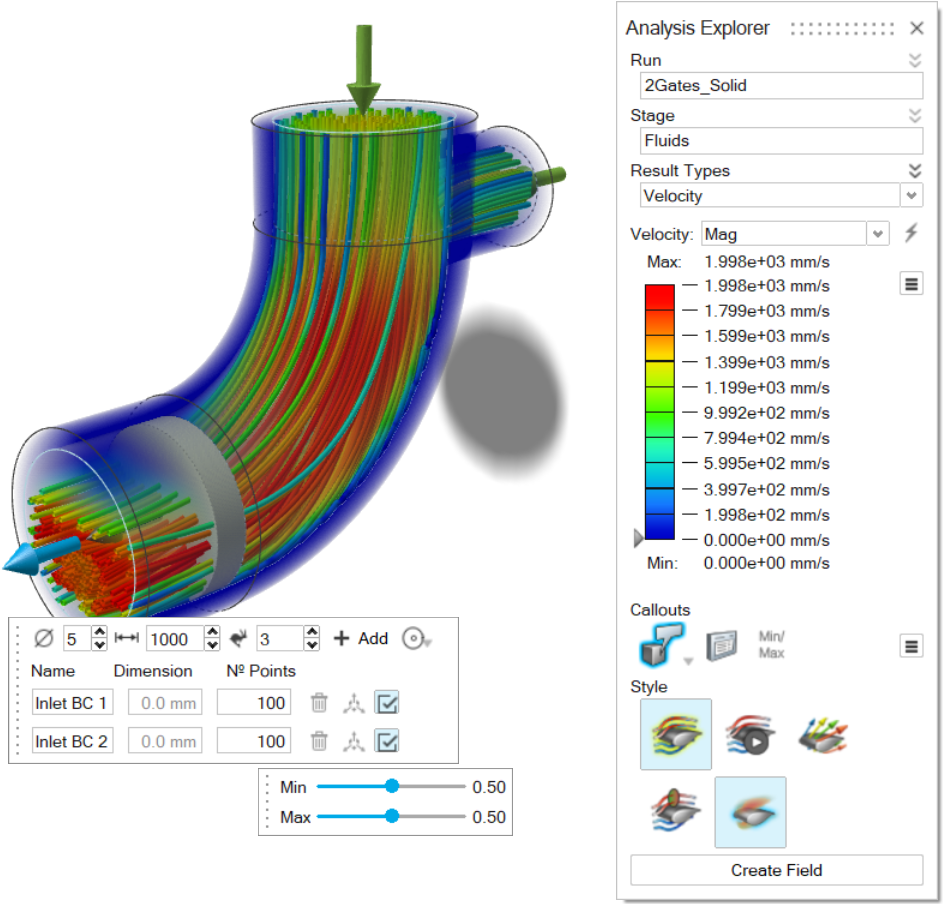This screenshot has height=904, width=943.
Task: Click the Inlet BC 2 points field
Action: (254, 741)
